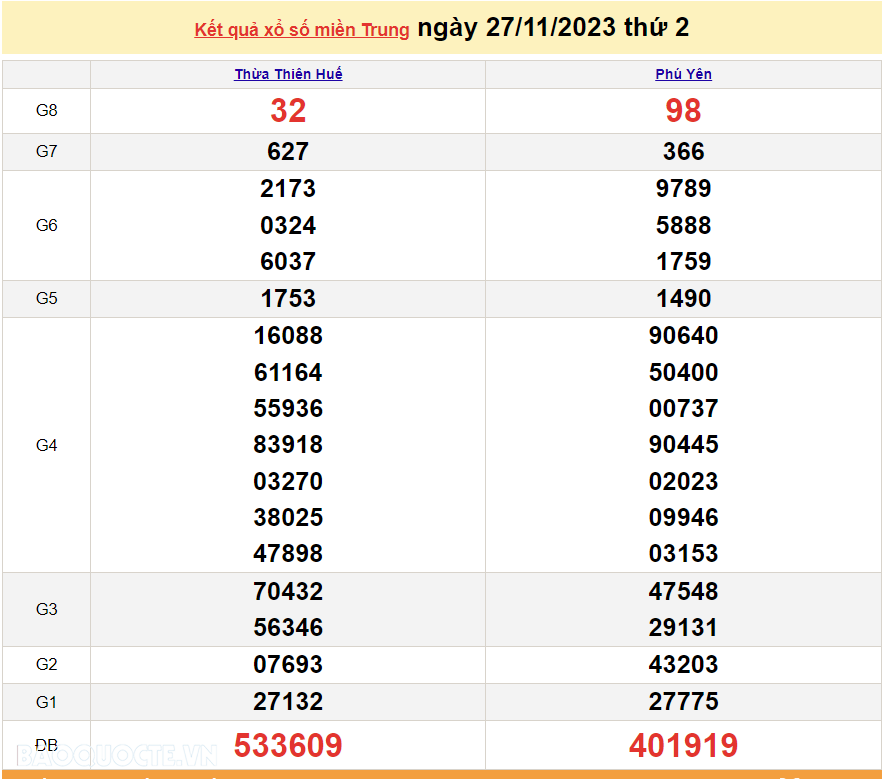Click the red special prize number 533609

(x=288, y=745)
